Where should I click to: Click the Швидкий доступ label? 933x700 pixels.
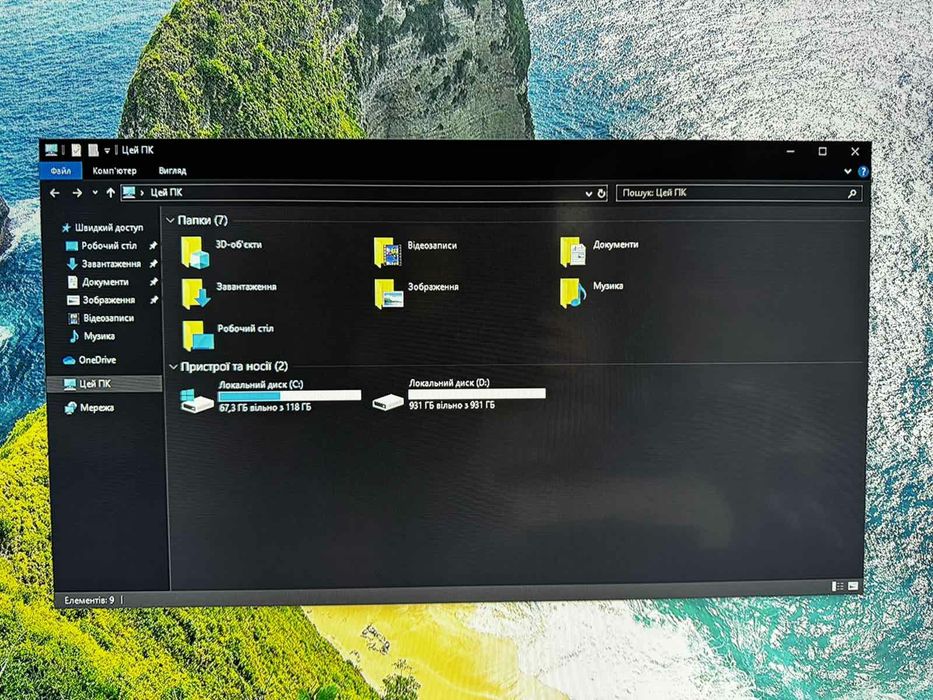pos(109,227)
